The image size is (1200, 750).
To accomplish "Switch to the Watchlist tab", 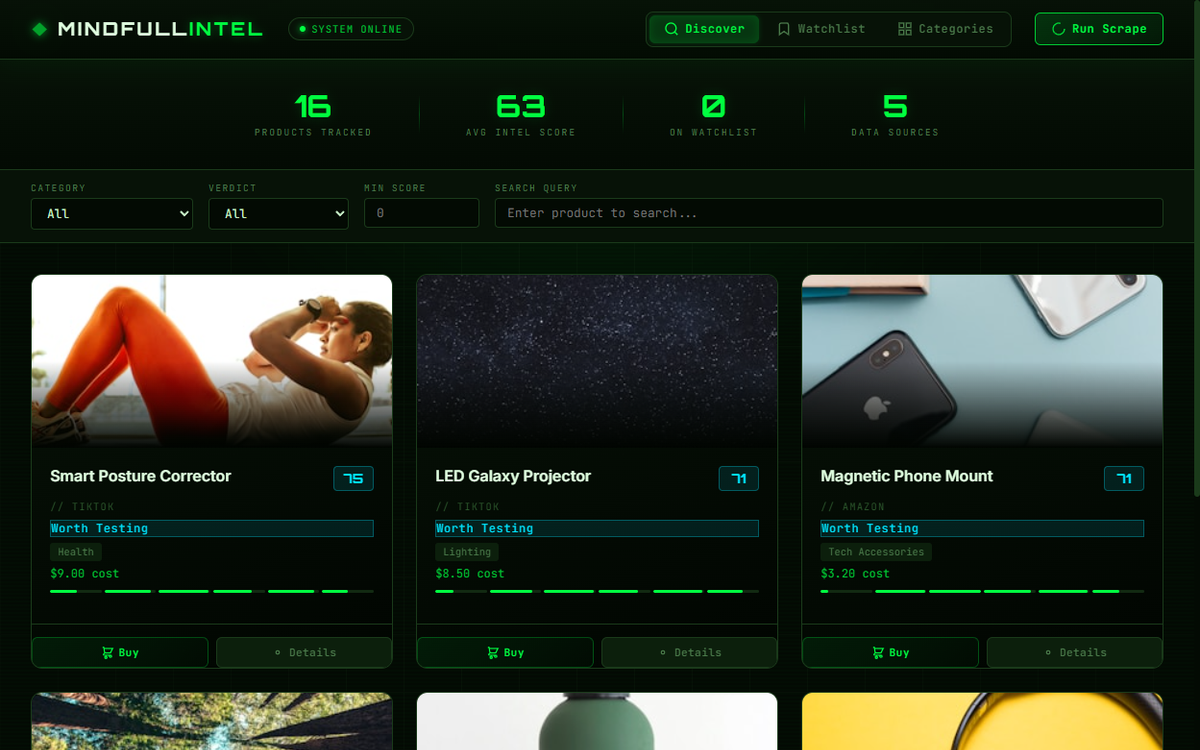I will pos(822,29).
